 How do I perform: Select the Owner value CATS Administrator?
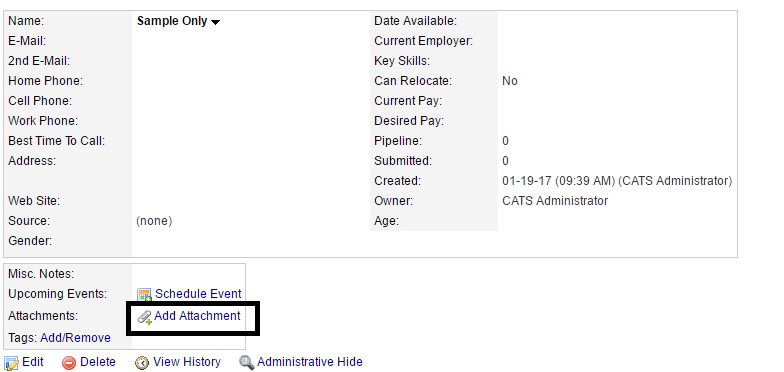tap(555, 201)
